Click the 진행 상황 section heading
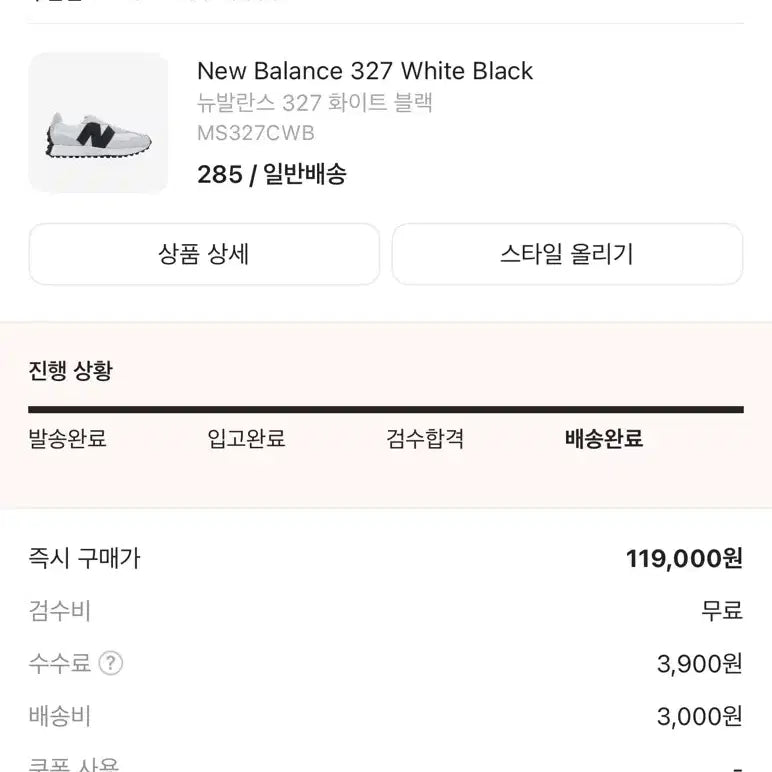This screenshot has width=772, height=772. [70, 371]
